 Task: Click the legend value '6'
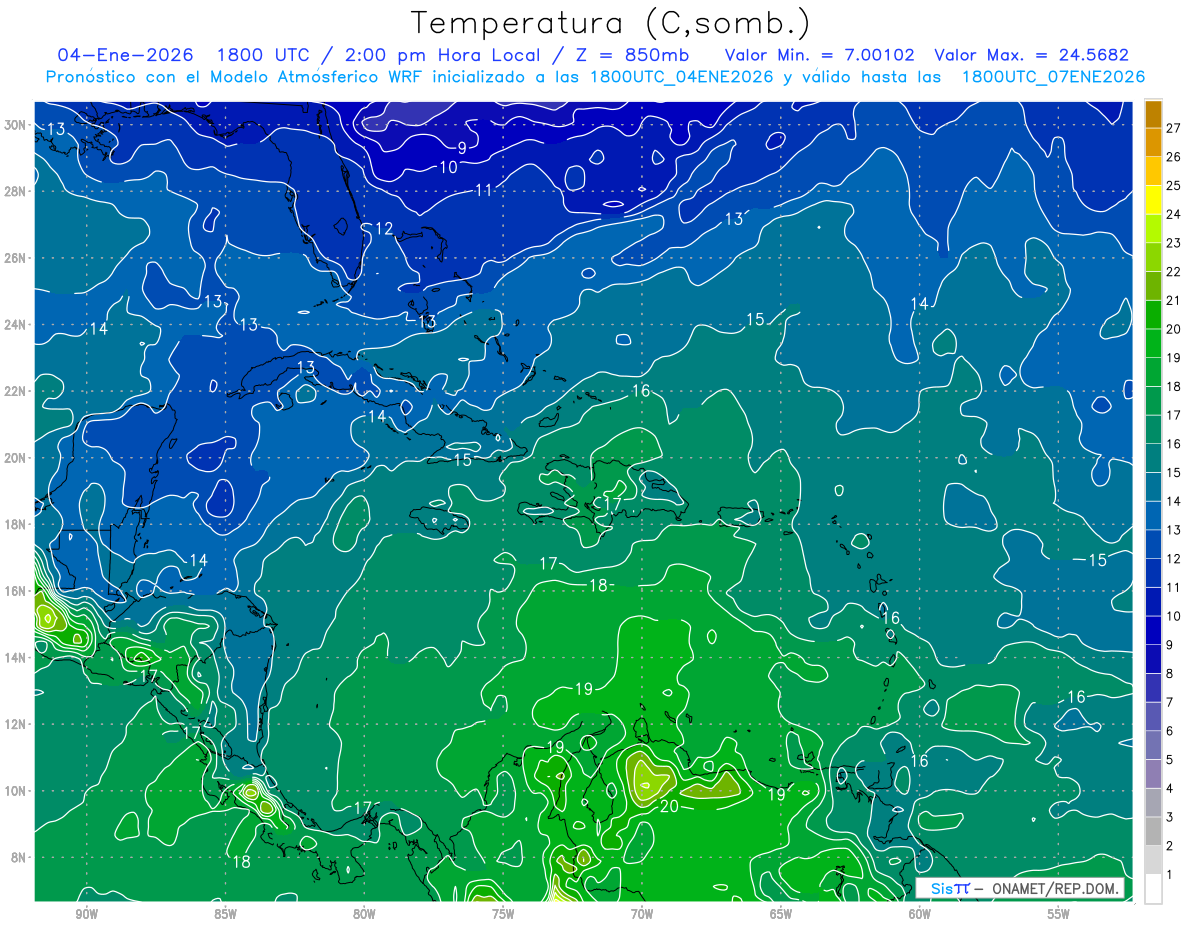(x=1169, y=732)
